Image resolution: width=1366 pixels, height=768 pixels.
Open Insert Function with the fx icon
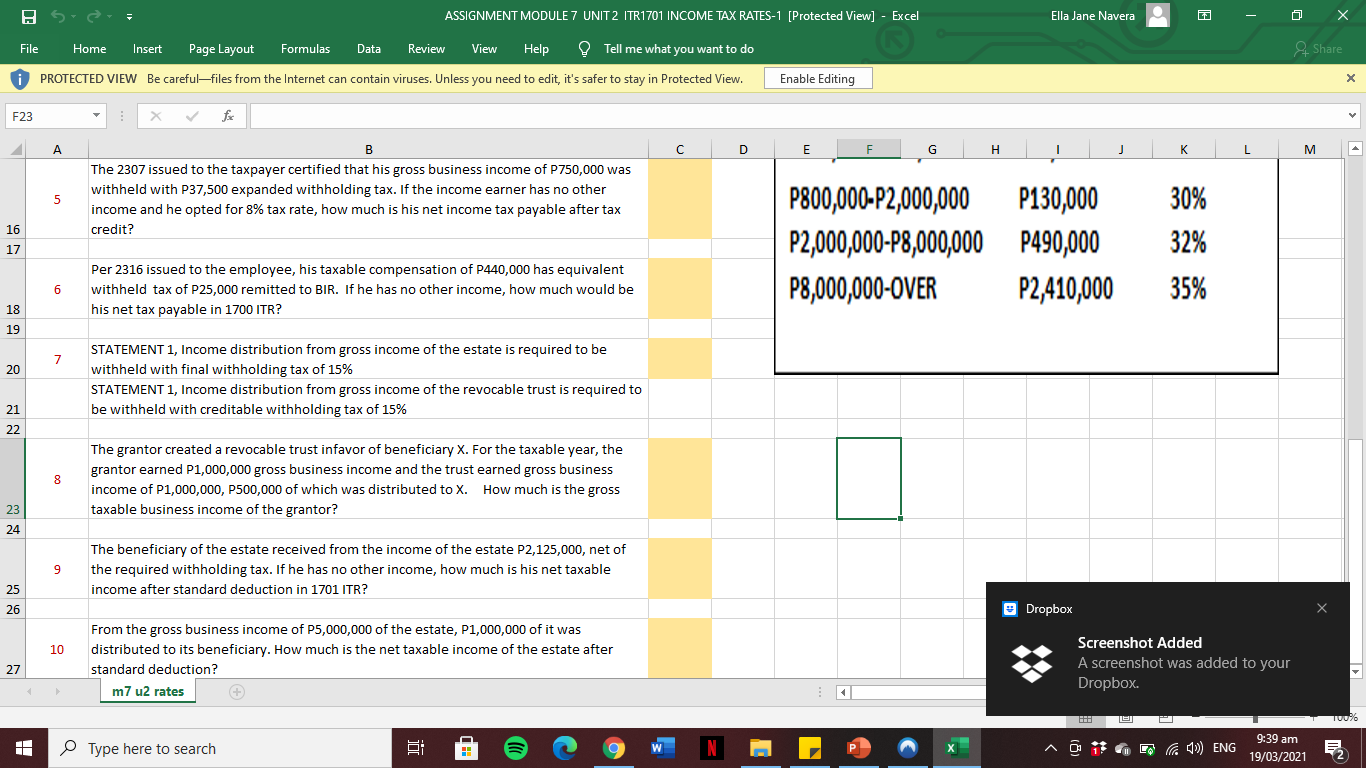coord(228,115)
